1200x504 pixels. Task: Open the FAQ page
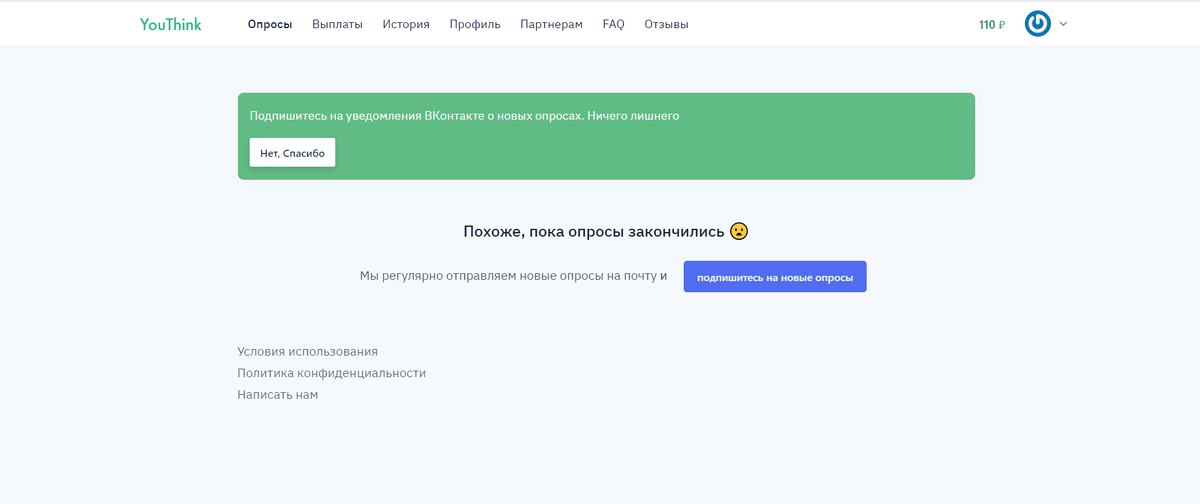point(613,24)
